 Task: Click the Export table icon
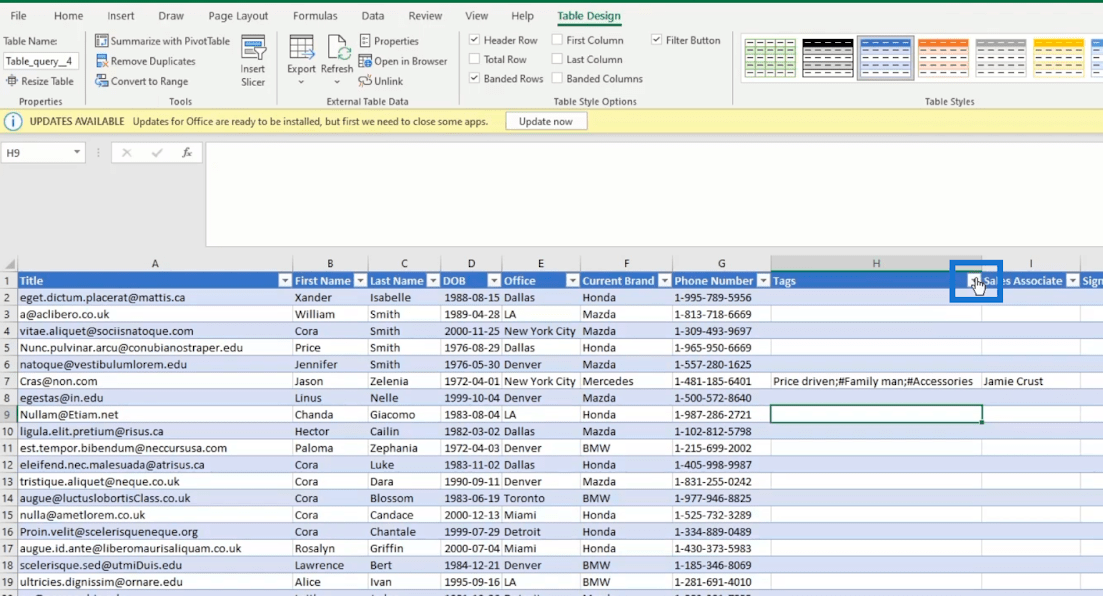(301, 49)
